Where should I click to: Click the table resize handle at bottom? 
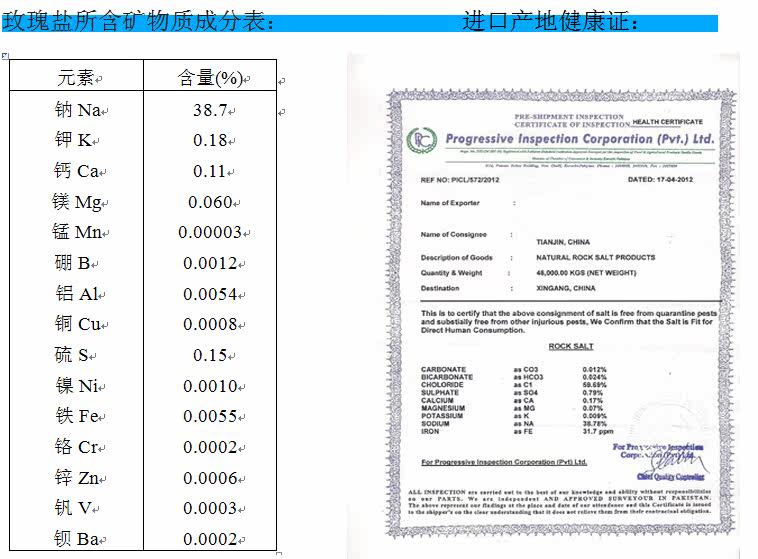pos(279,553)
